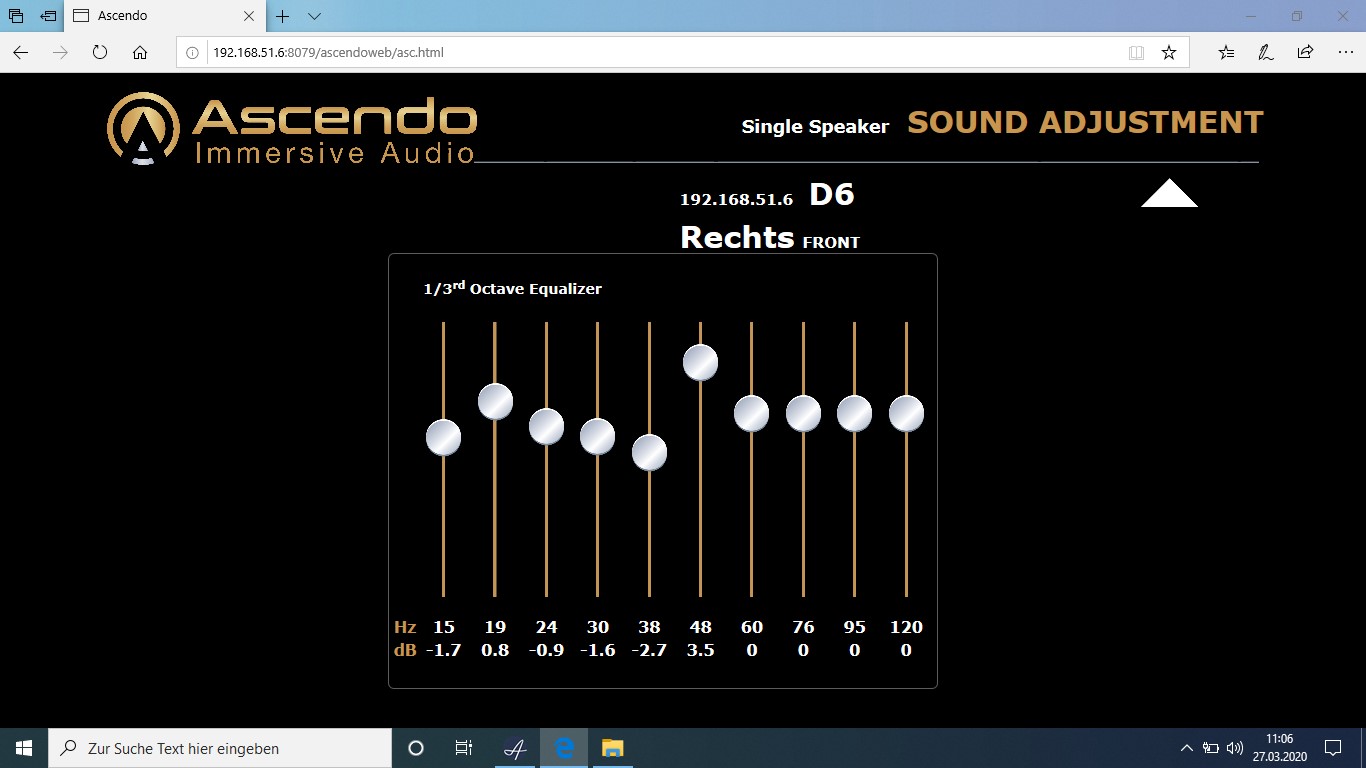Screen dimensions: 1366x768
Task: Open the Windows Start menu
Action: (x=24, y=748)
